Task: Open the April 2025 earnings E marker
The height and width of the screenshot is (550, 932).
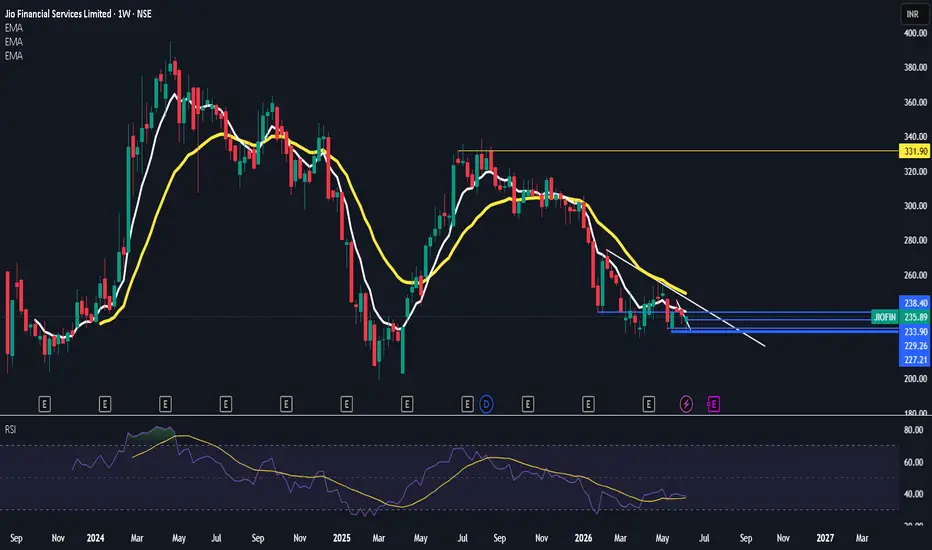Action: coord(407,405)
